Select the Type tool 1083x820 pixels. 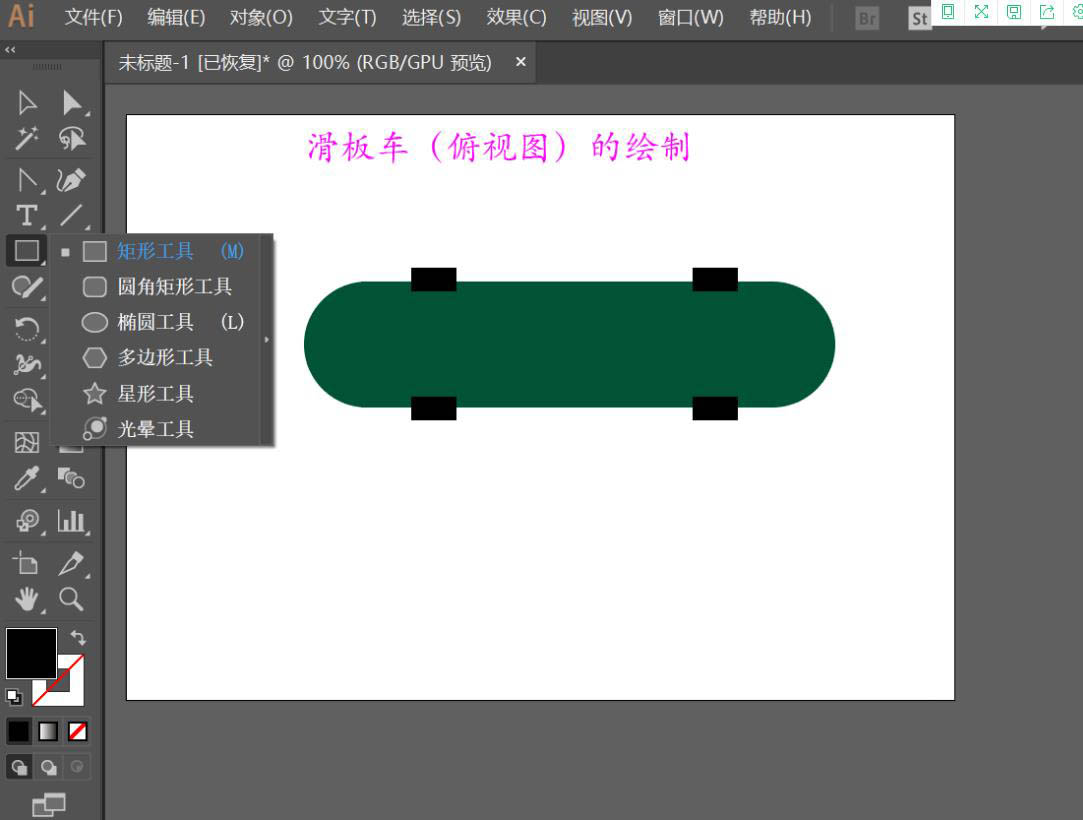point(27,216)
